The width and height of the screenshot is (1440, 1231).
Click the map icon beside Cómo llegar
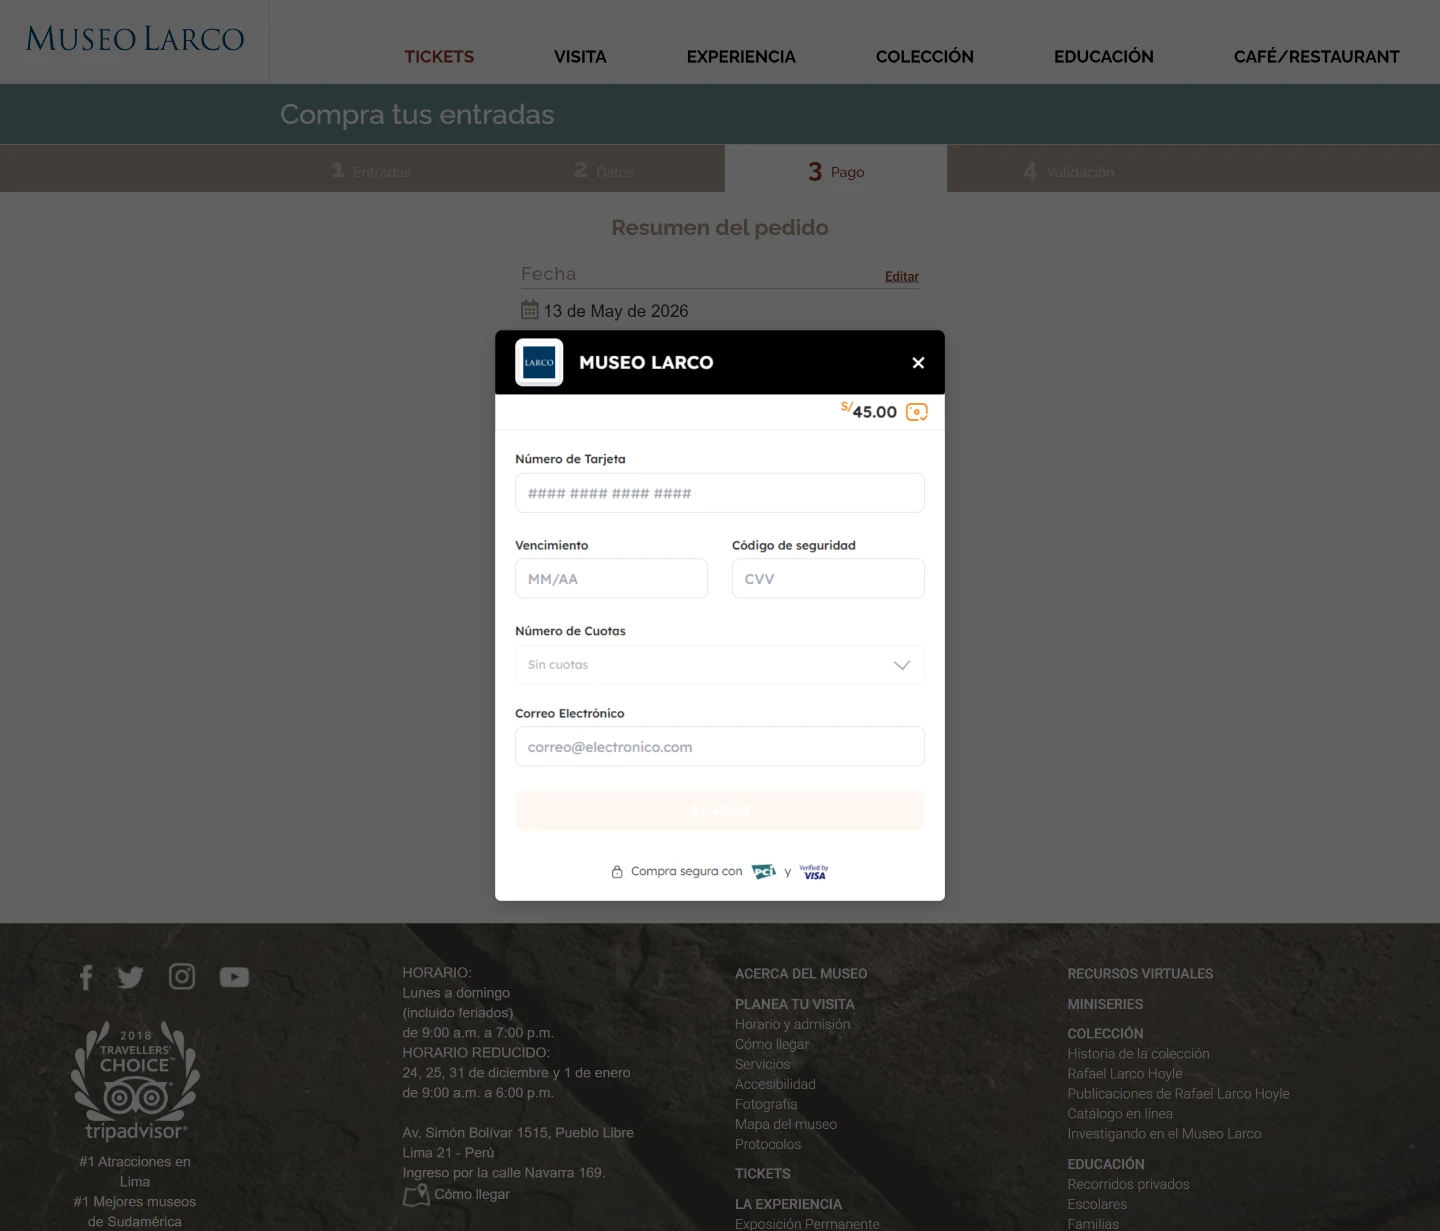pos(416,1195)
